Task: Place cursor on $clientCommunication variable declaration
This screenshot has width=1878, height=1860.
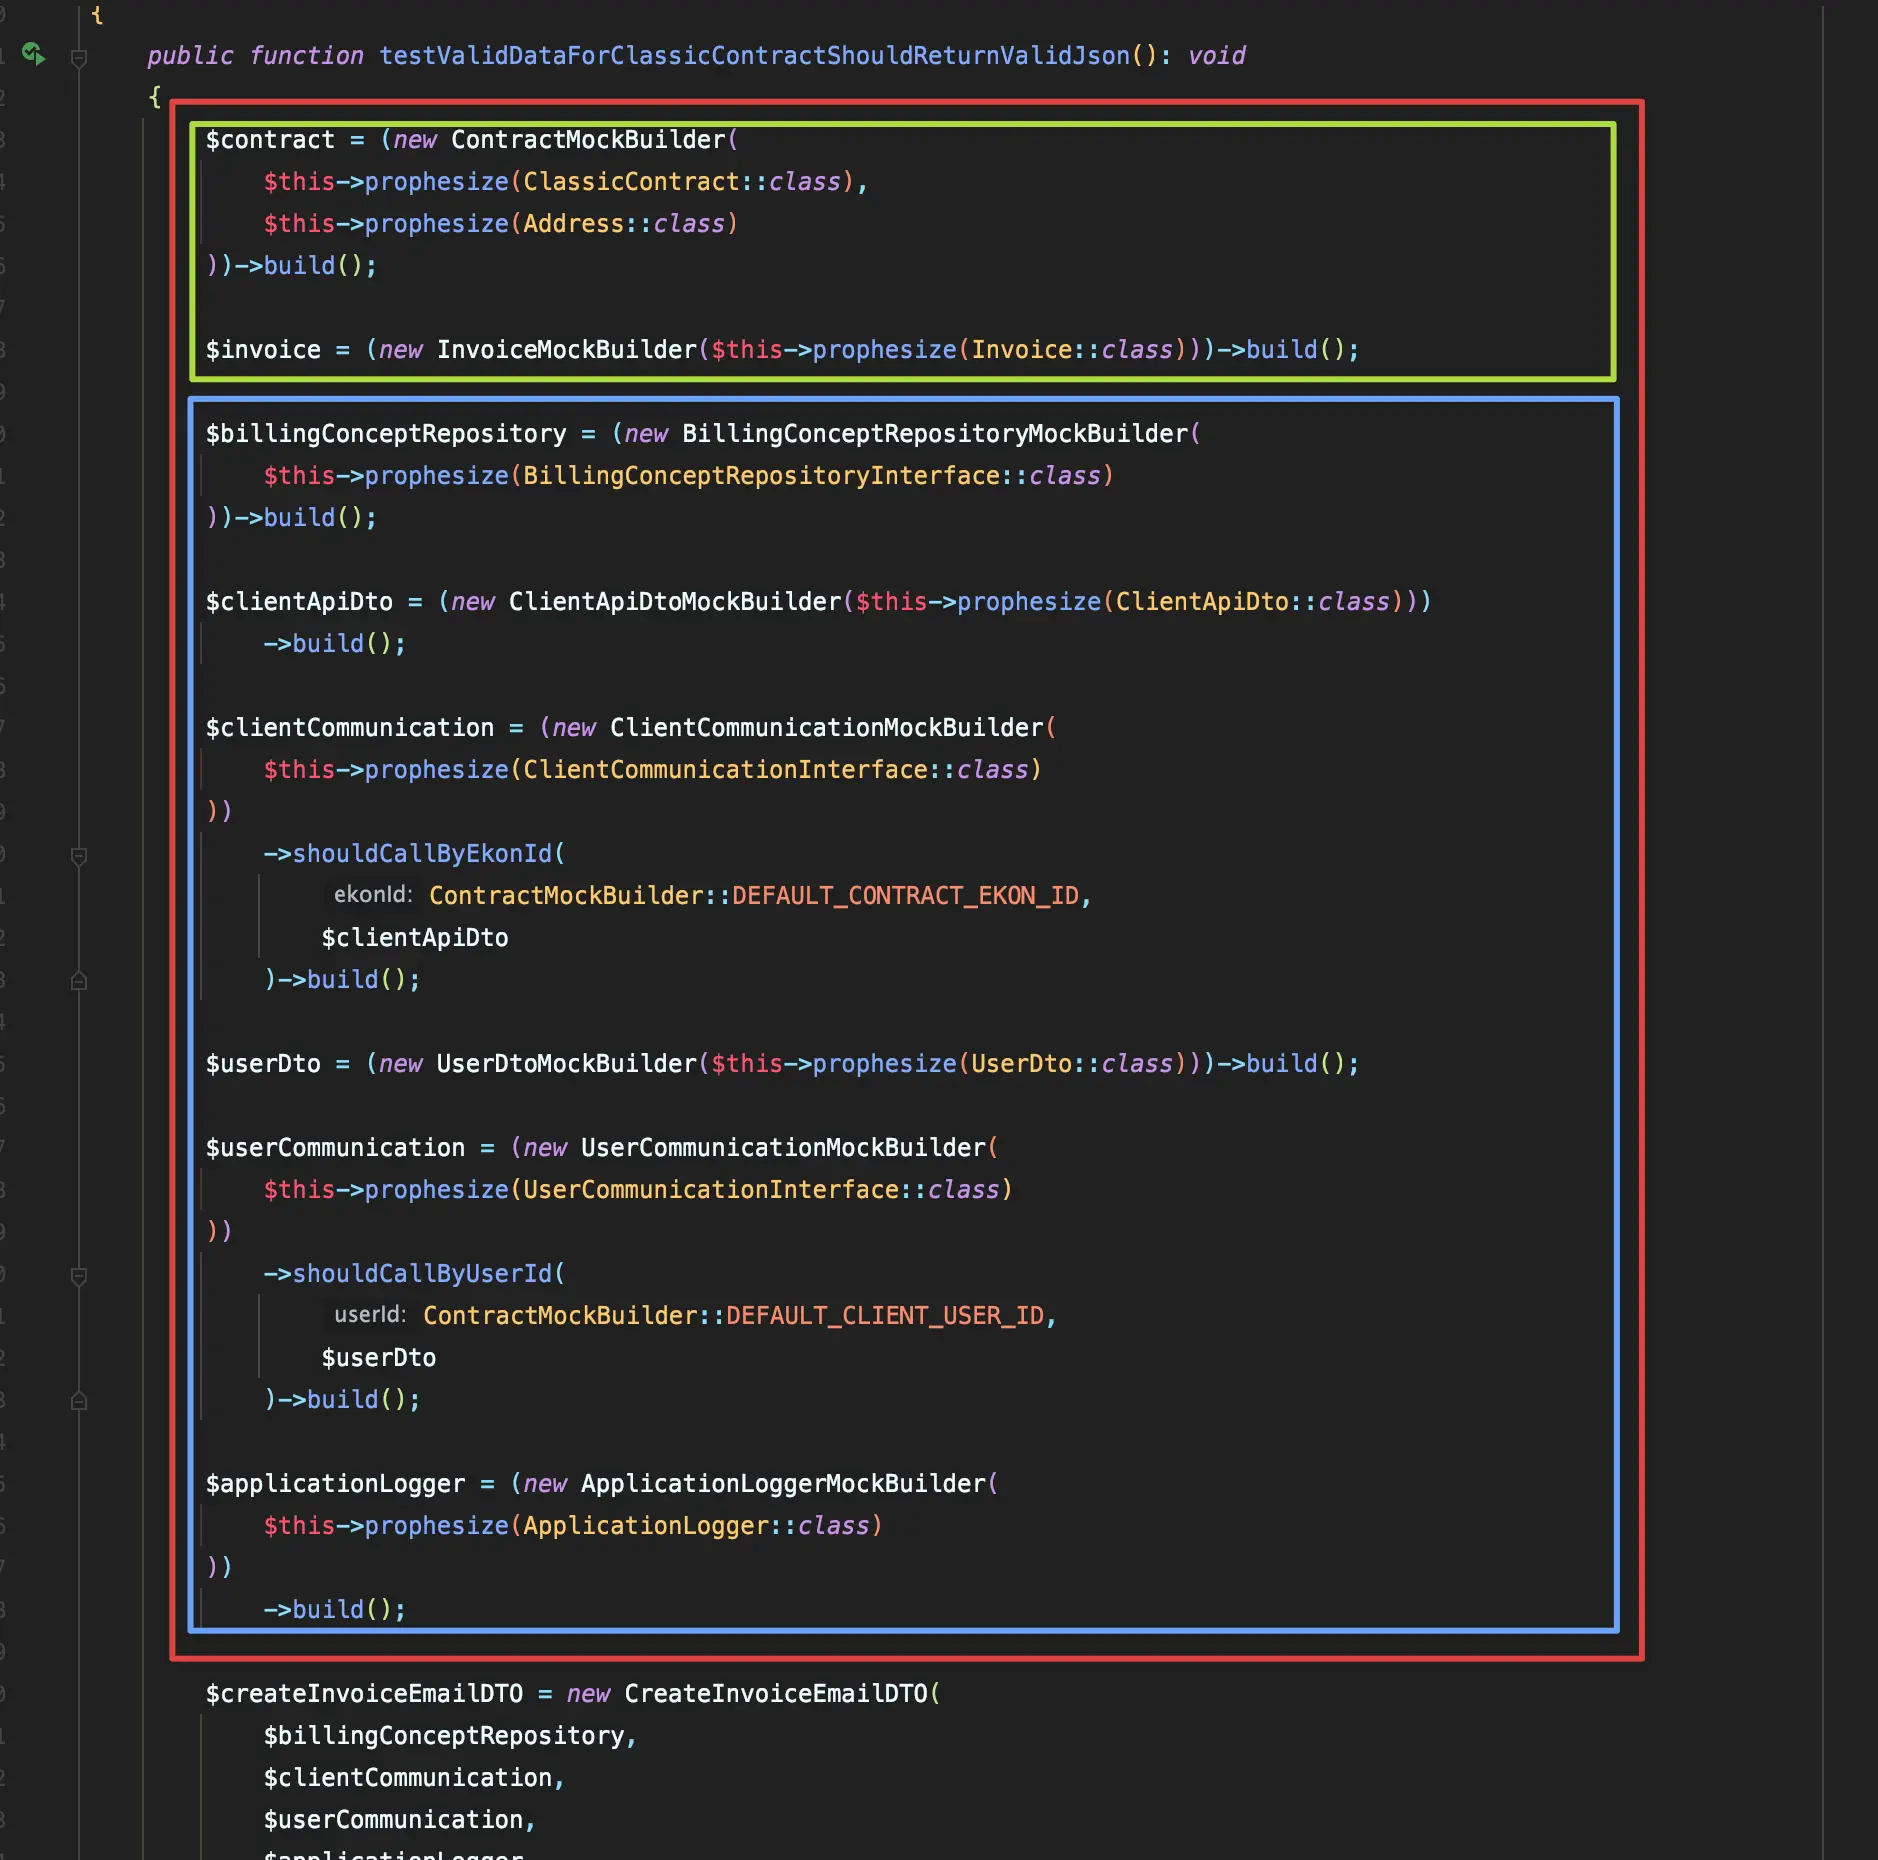Action: [x=349, y=728]
